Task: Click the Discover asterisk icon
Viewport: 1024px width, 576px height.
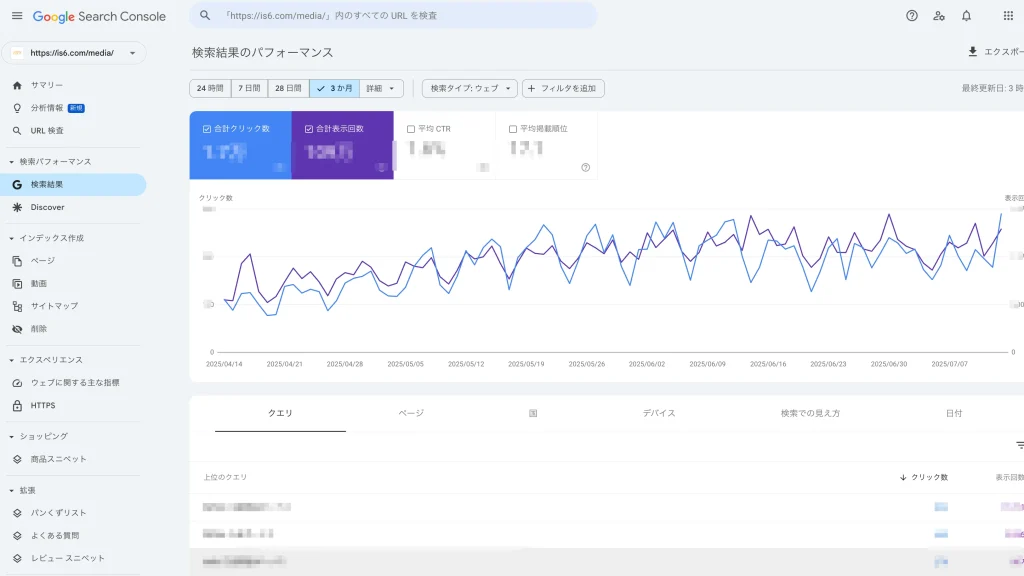Action: click(x=17, y=207)
